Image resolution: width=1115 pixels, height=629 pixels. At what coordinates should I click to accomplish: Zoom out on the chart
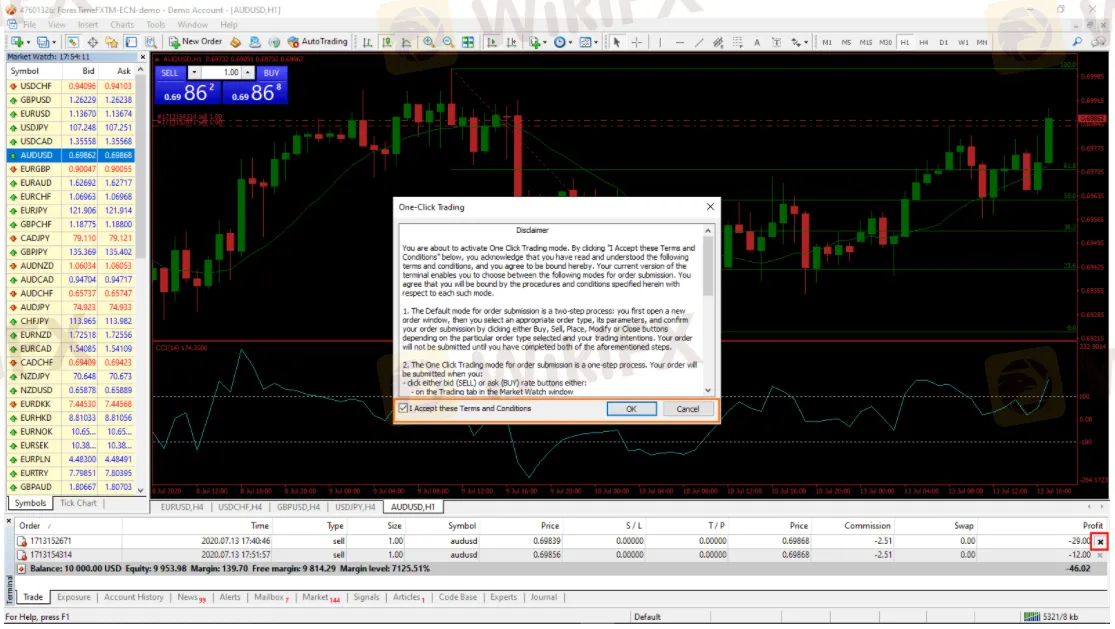coord(448,43)
